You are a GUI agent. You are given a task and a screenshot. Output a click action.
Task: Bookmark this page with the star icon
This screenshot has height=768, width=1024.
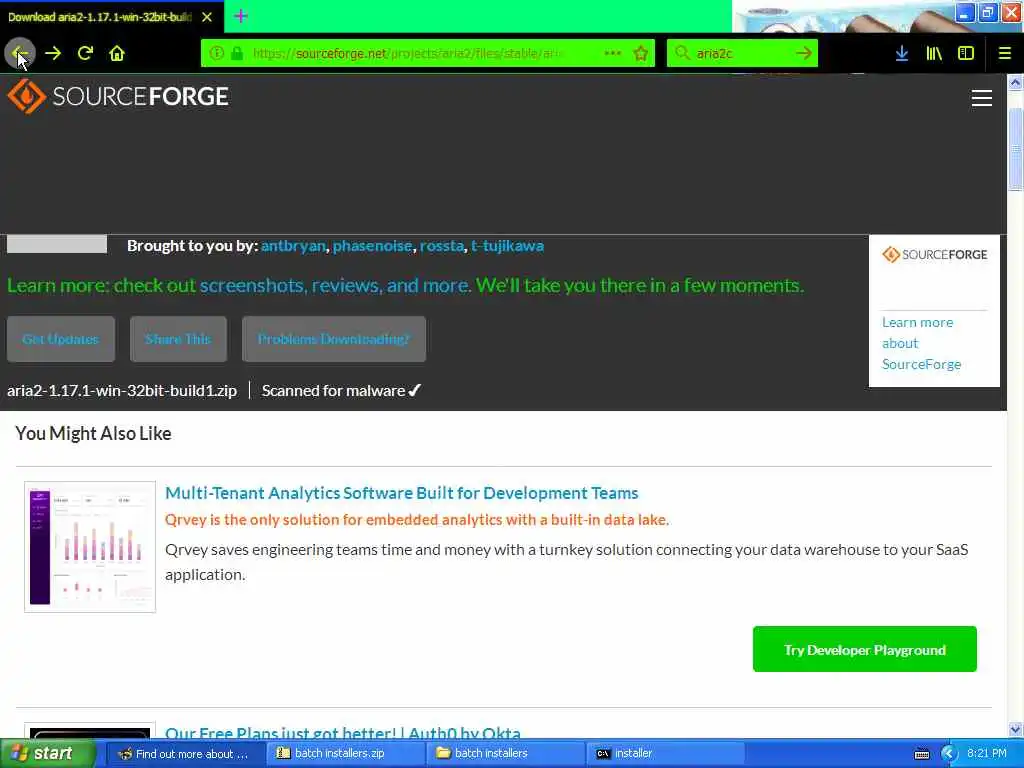pyautogui.click(x=641, y=54)
